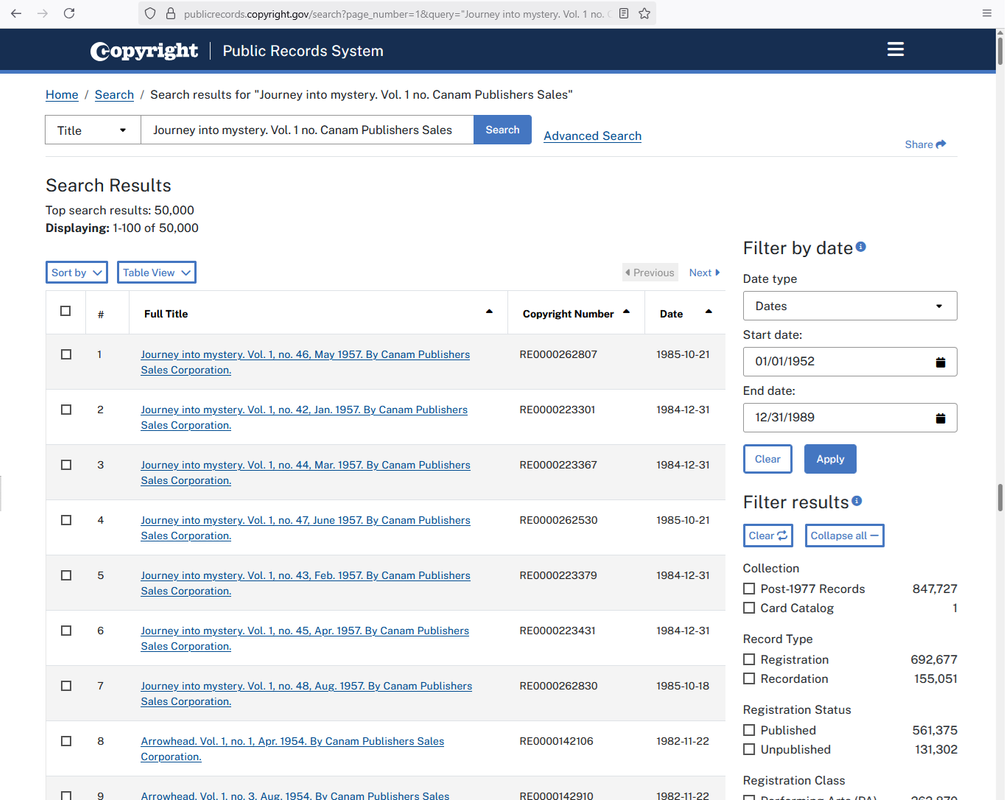The image size is (1006, 800).
Task: Open the Title search field dropdown
Action: click(93, 130)
